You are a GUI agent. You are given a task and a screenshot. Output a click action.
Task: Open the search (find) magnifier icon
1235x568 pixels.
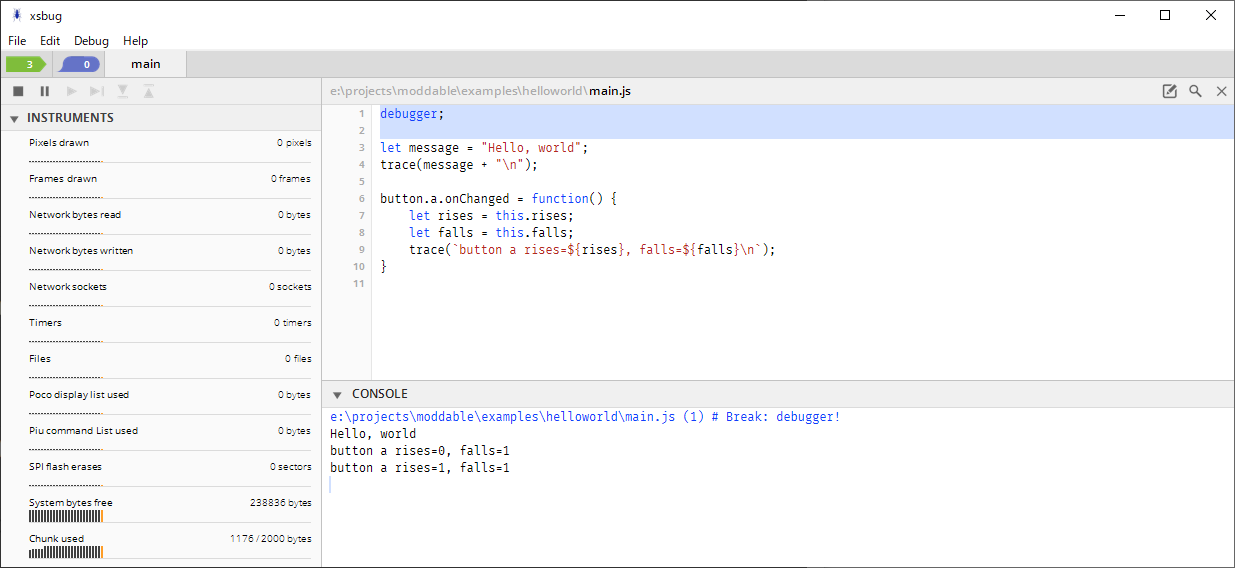(x=1195, y=91)
